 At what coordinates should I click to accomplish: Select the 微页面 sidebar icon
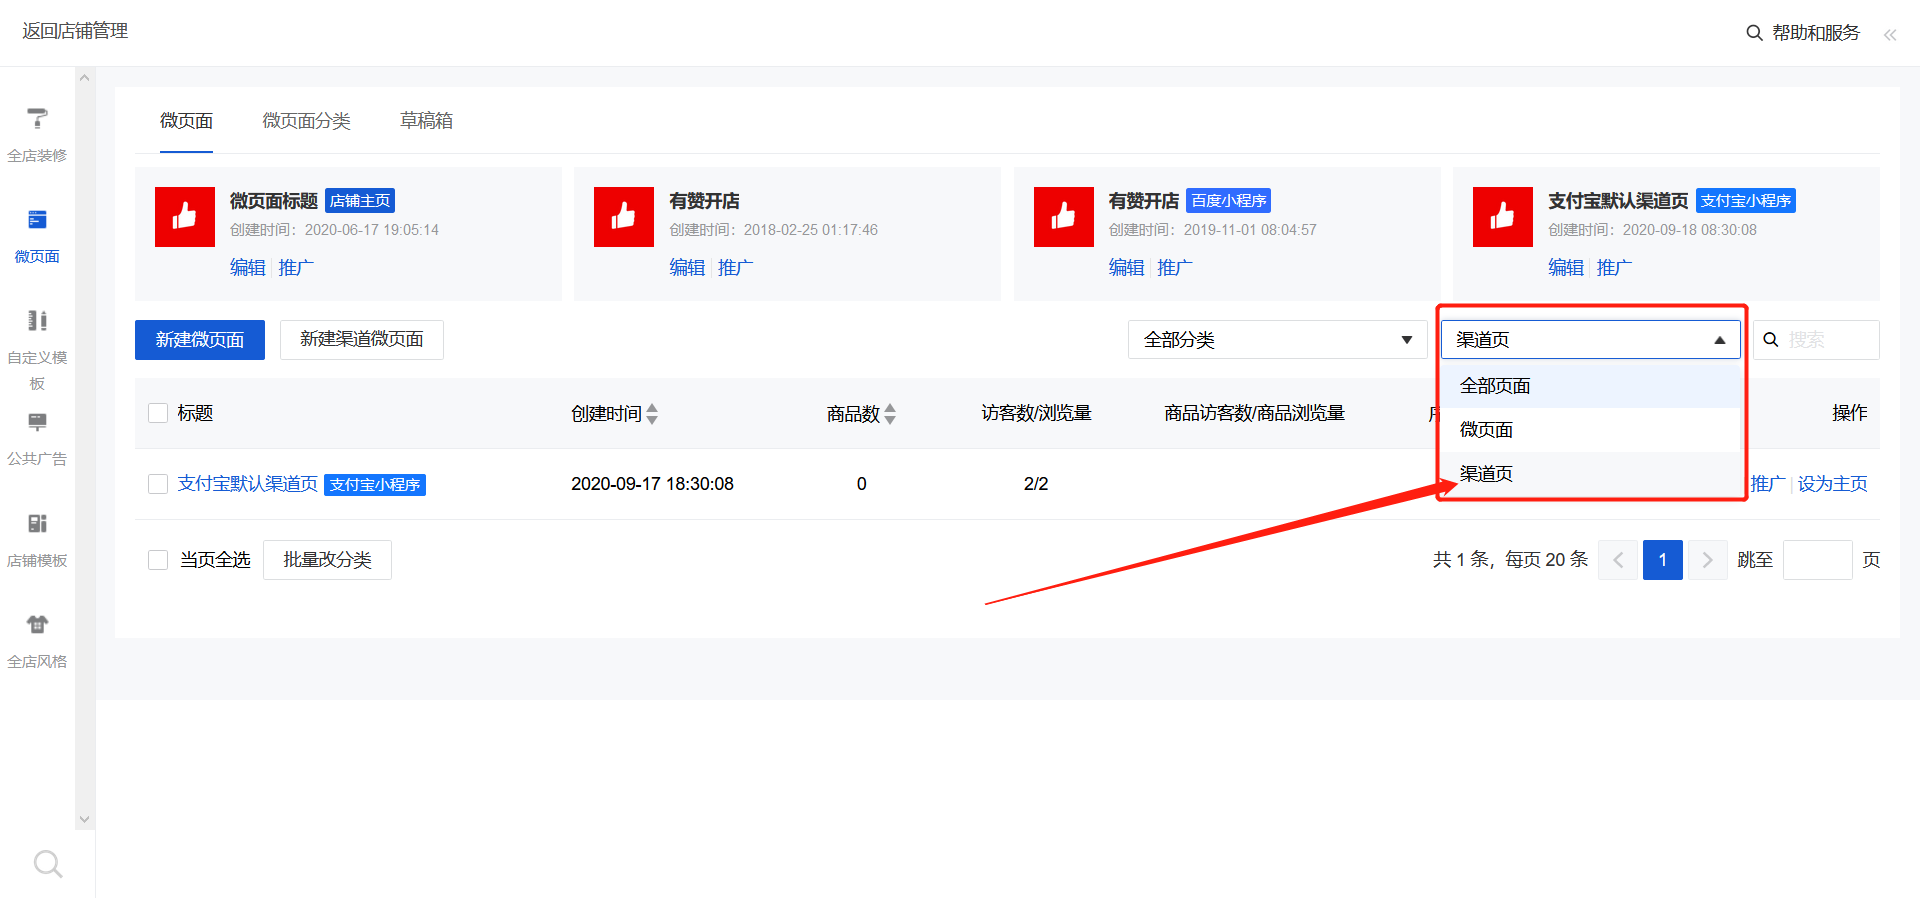[37, 220]
